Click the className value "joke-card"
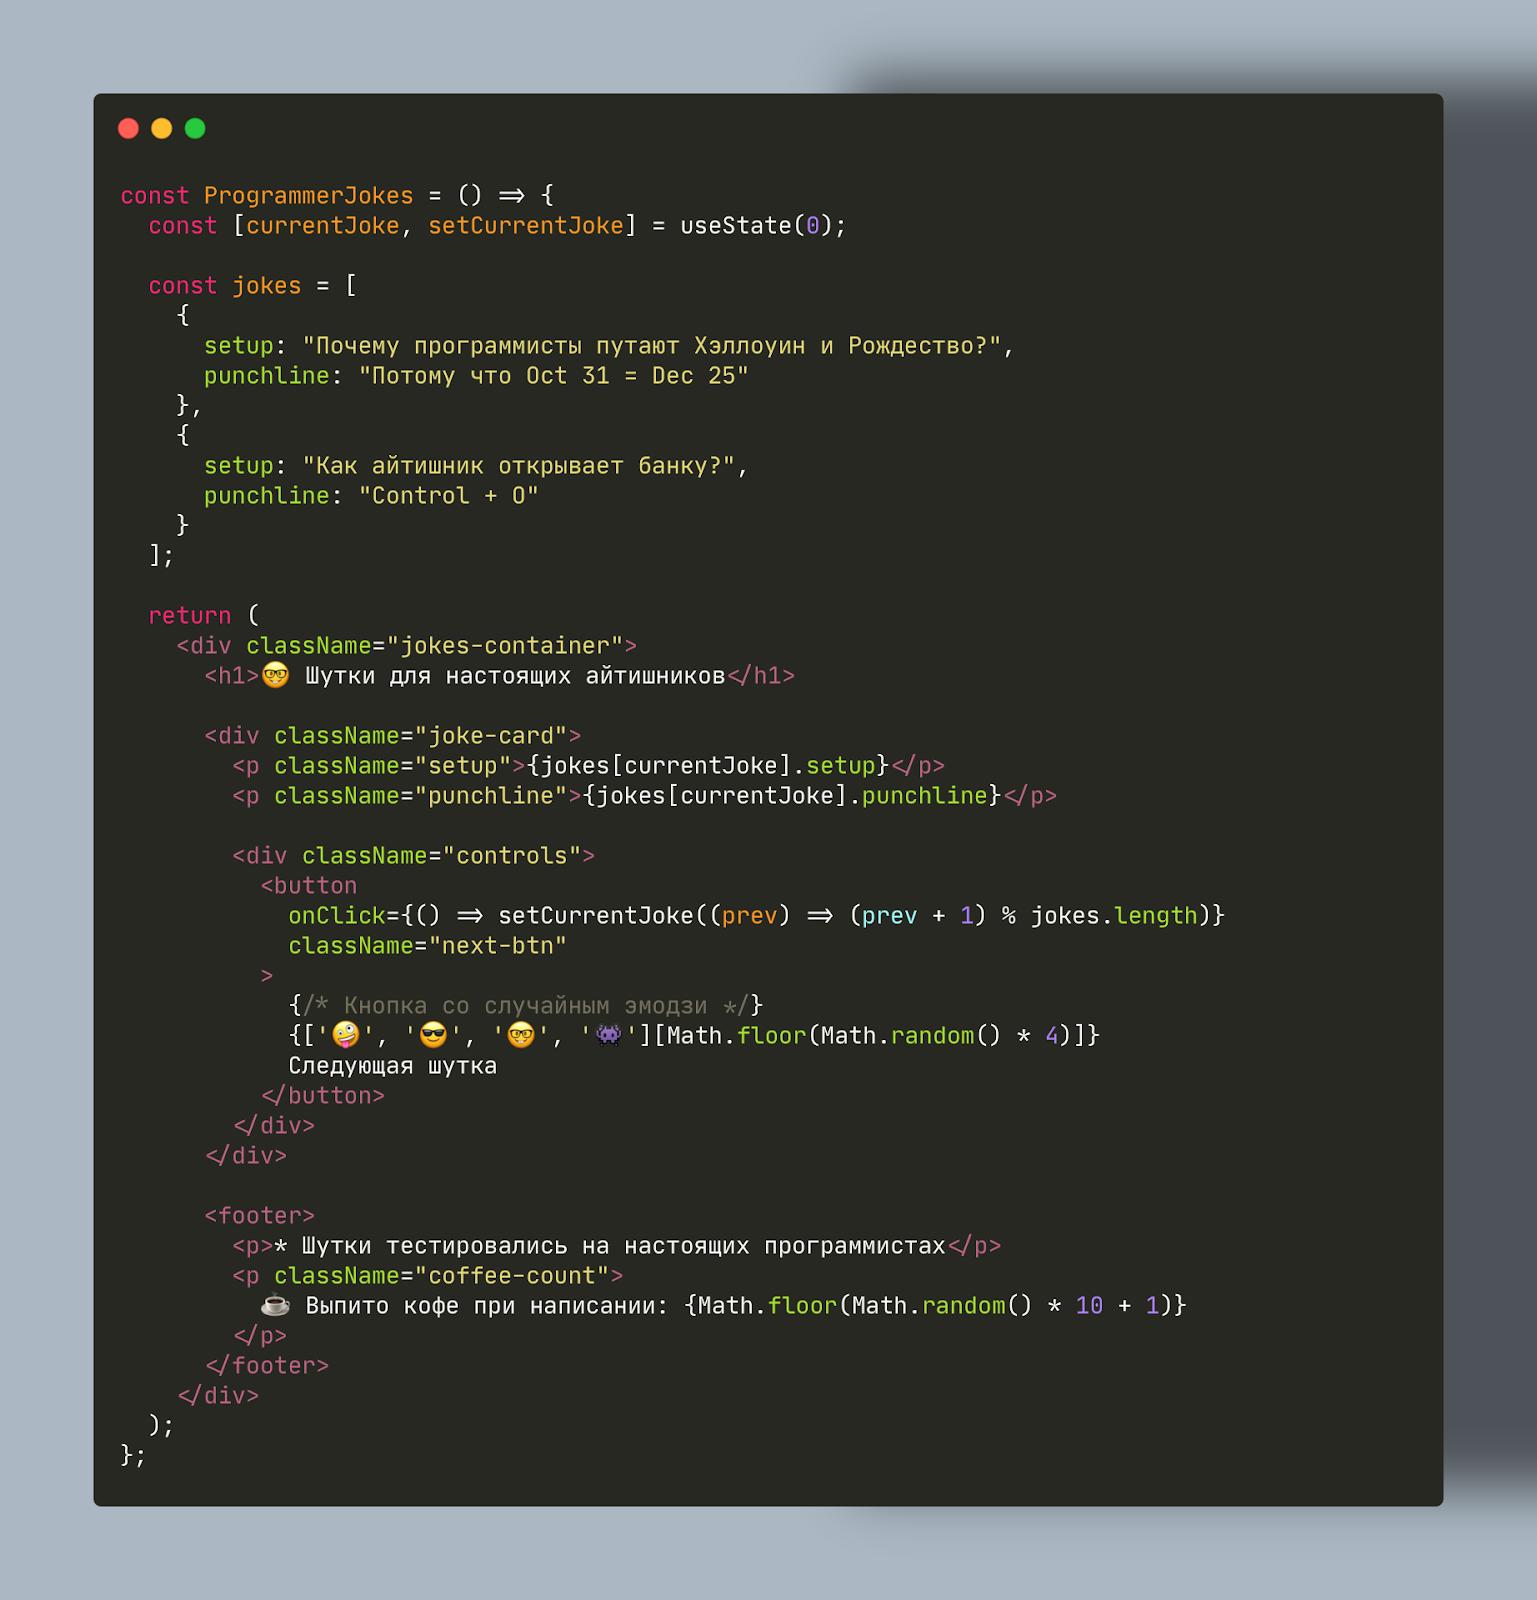The image size is (1537, 1600). [x=491, y=736]
